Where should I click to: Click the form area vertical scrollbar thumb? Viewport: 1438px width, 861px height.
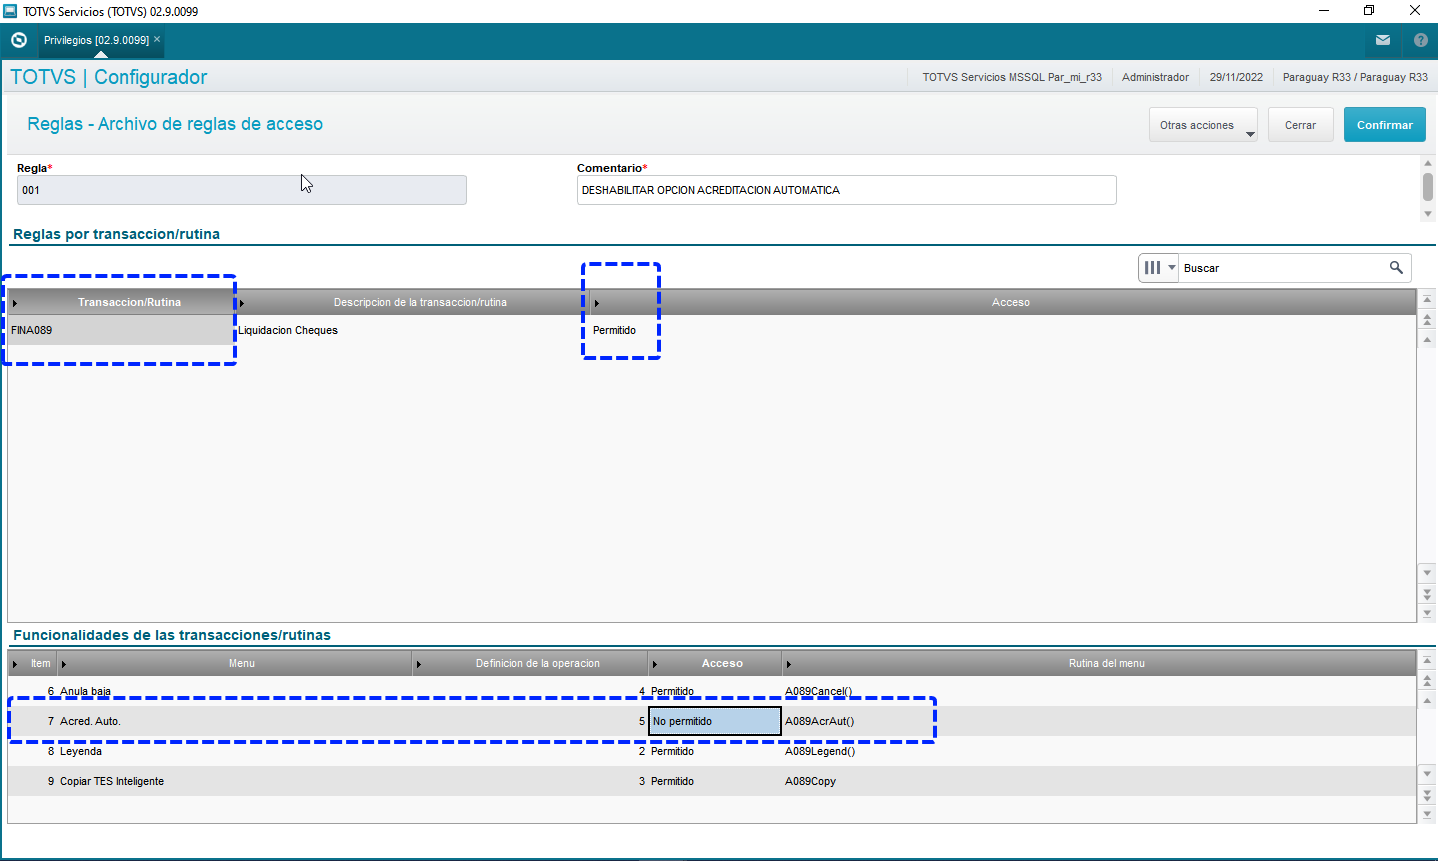1428,186
